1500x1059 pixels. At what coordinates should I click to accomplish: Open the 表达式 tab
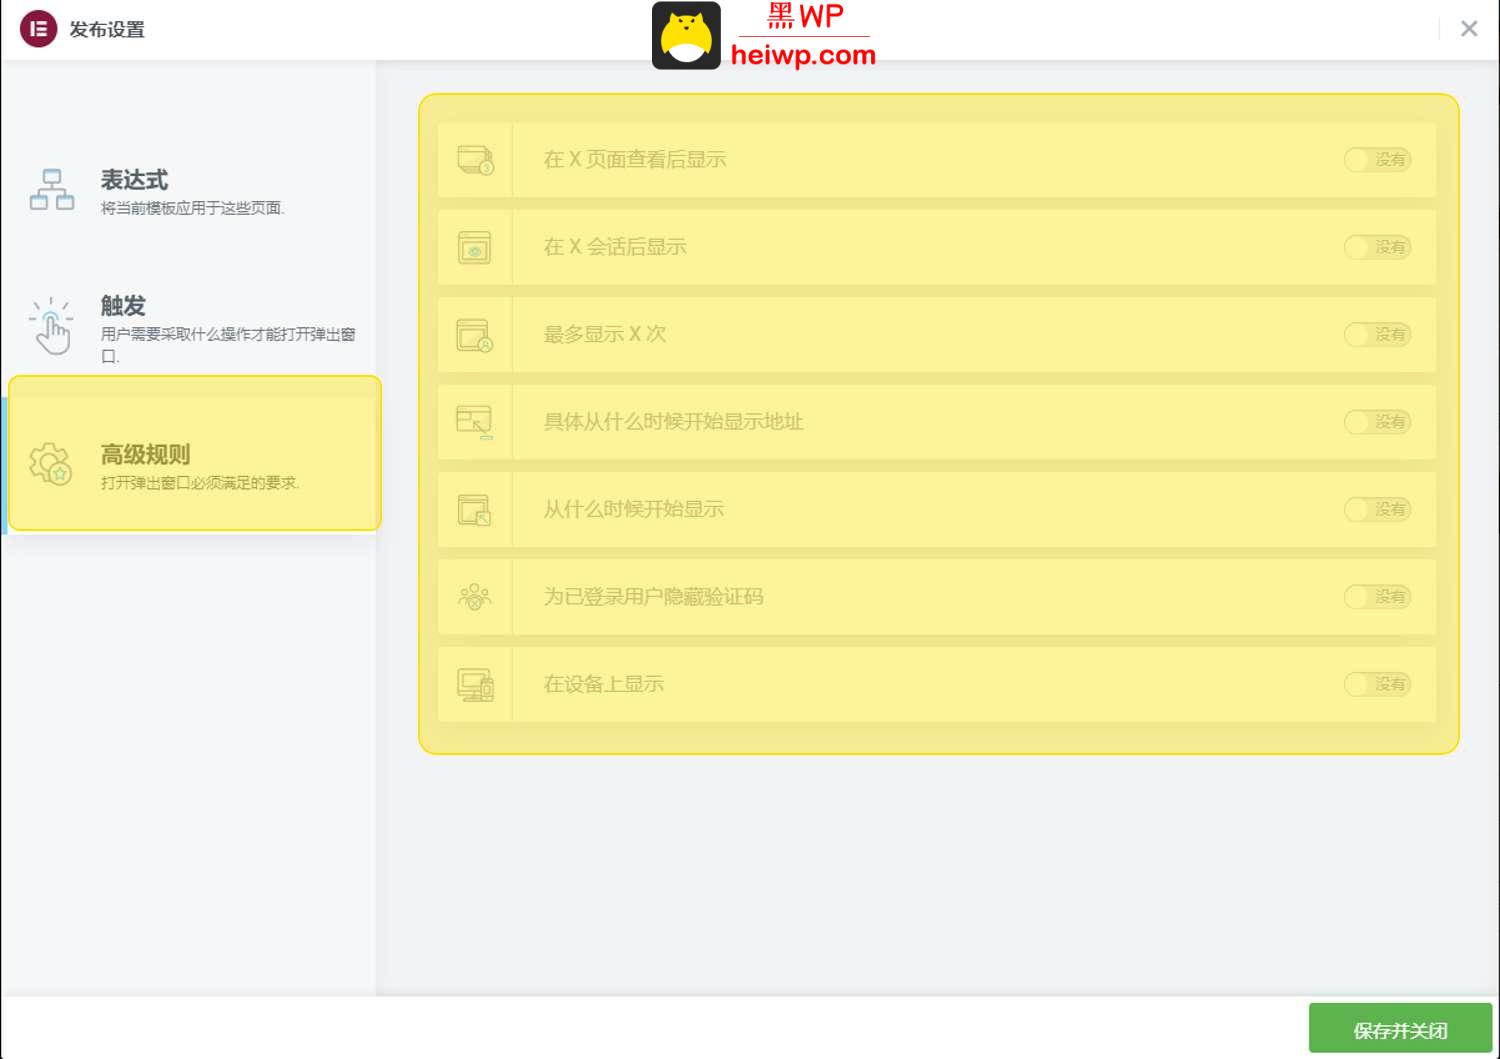(190, 190)
